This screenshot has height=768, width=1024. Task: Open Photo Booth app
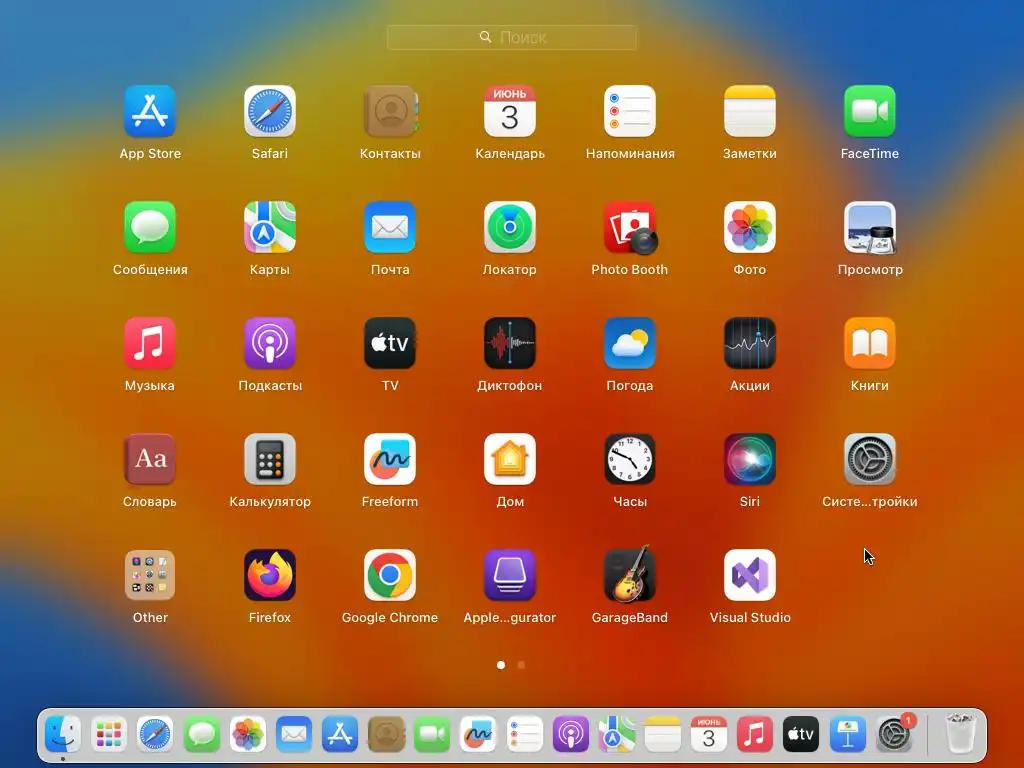pyautogui.click(x=630, y=227)
